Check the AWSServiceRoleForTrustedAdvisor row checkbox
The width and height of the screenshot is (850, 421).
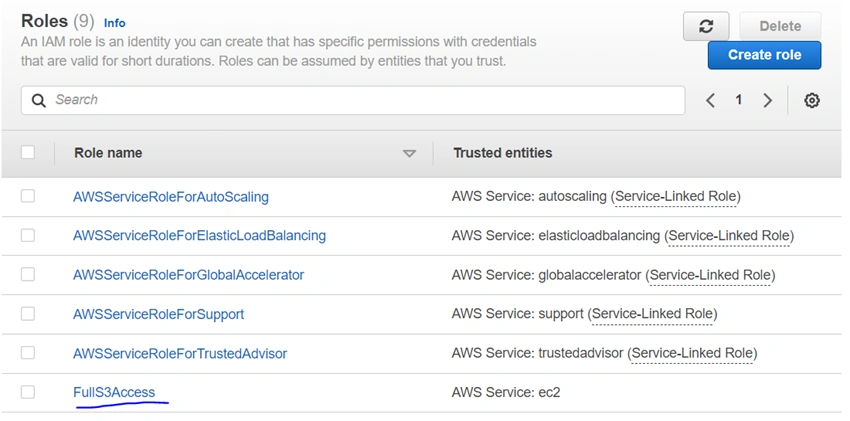(x=28, y=353)
